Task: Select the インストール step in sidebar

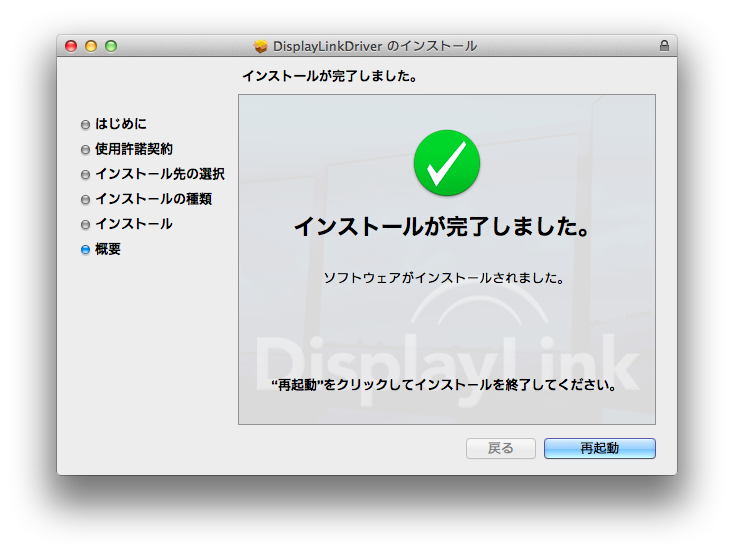Action: 134,224
